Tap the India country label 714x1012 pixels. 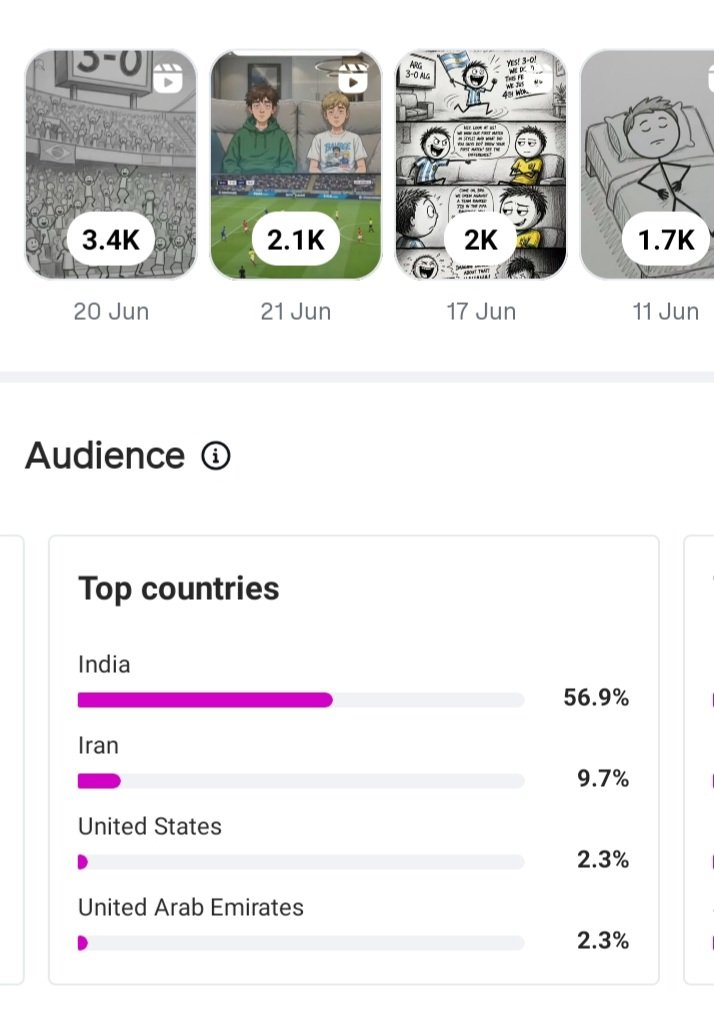coord(104,664)
